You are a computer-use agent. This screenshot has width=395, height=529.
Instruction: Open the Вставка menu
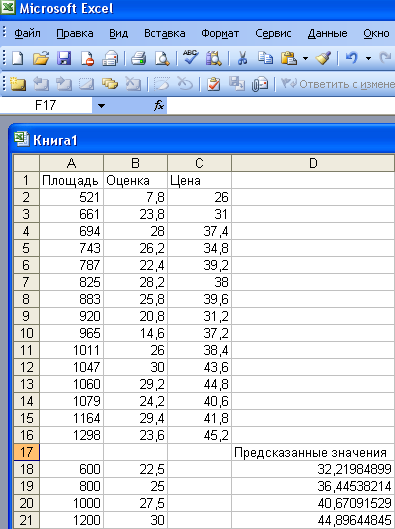pyautogui.click(x=165, y=33)
